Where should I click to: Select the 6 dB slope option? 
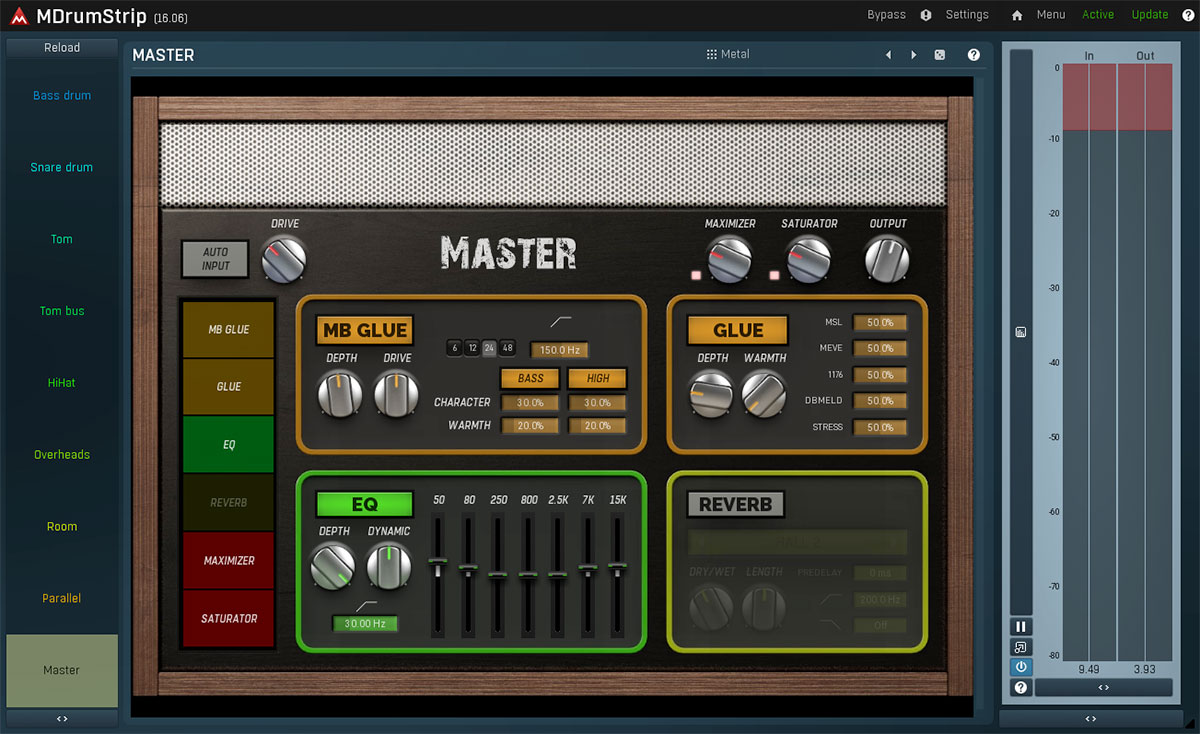(x=455, y=348)
